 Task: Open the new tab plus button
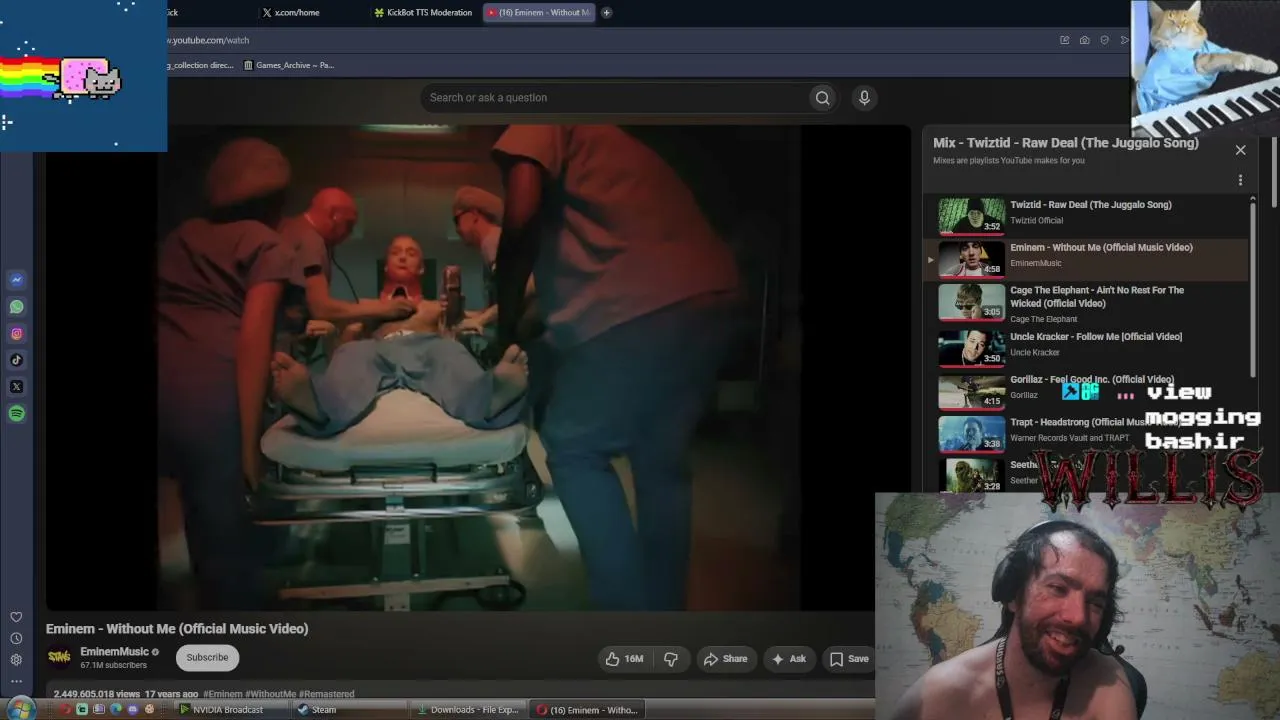[x=606, y=13]
